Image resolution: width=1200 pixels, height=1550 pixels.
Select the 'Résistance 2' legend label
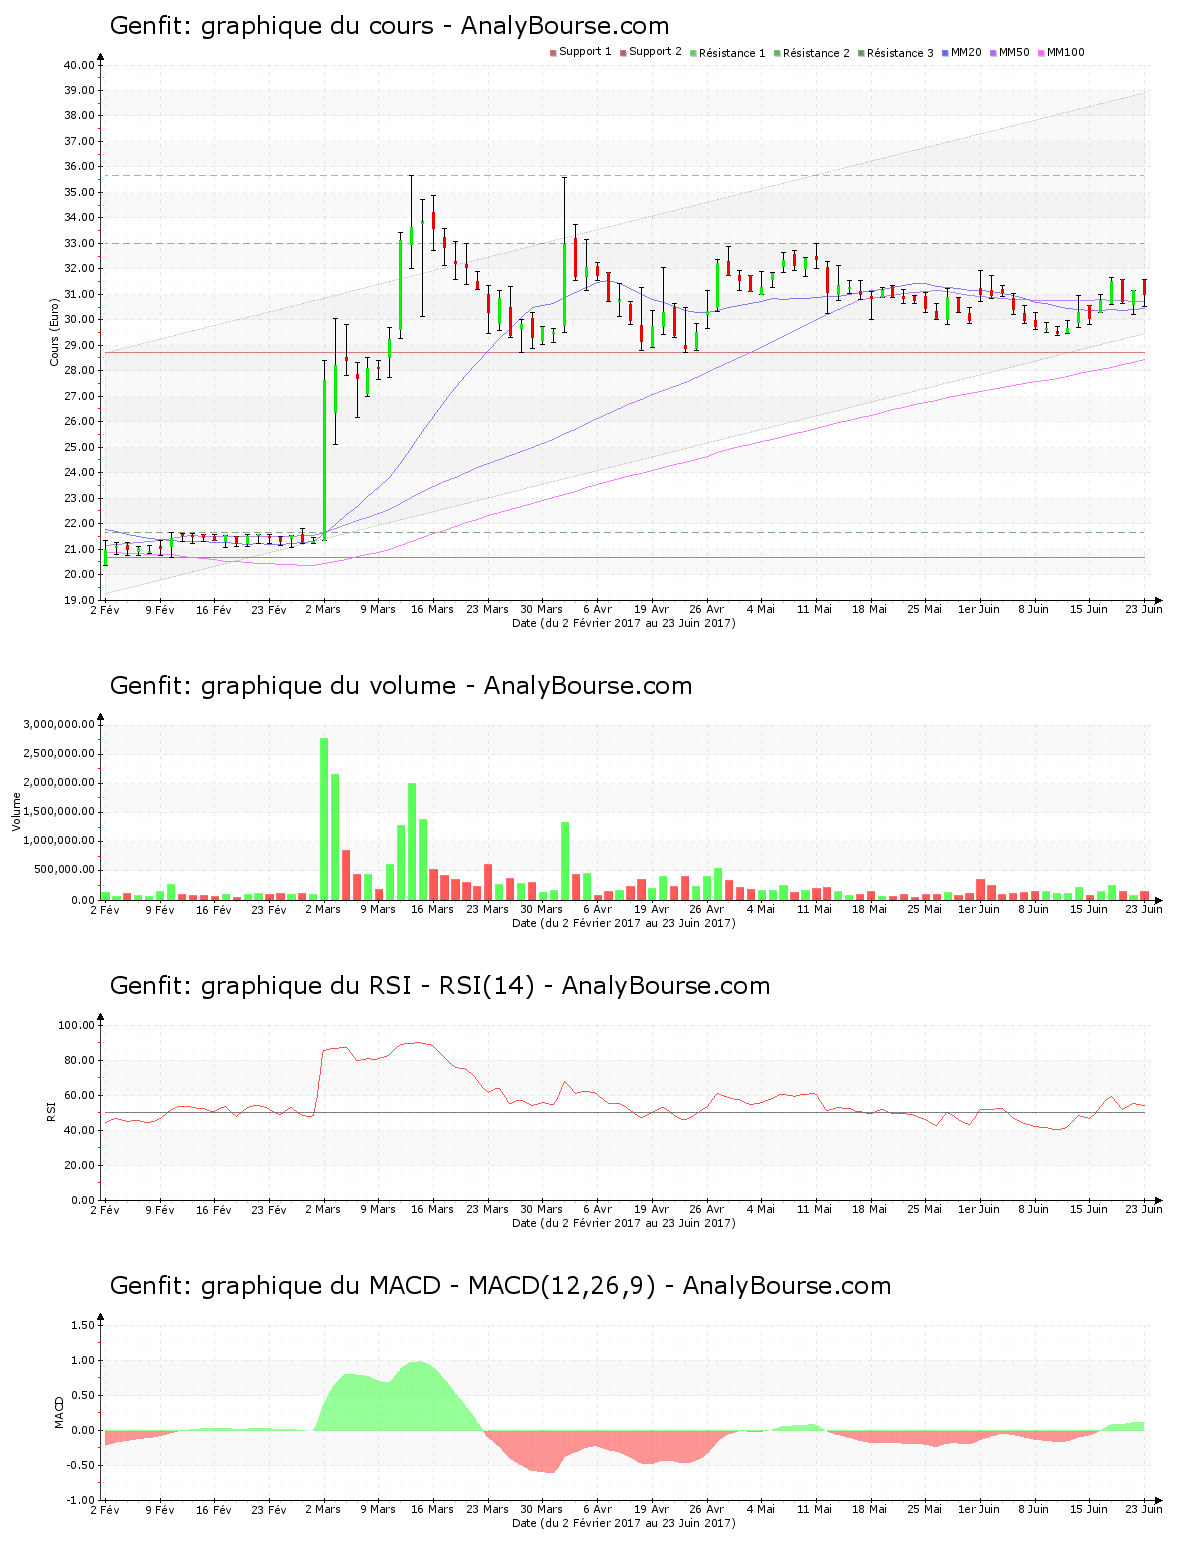click(x=816, y=53)
